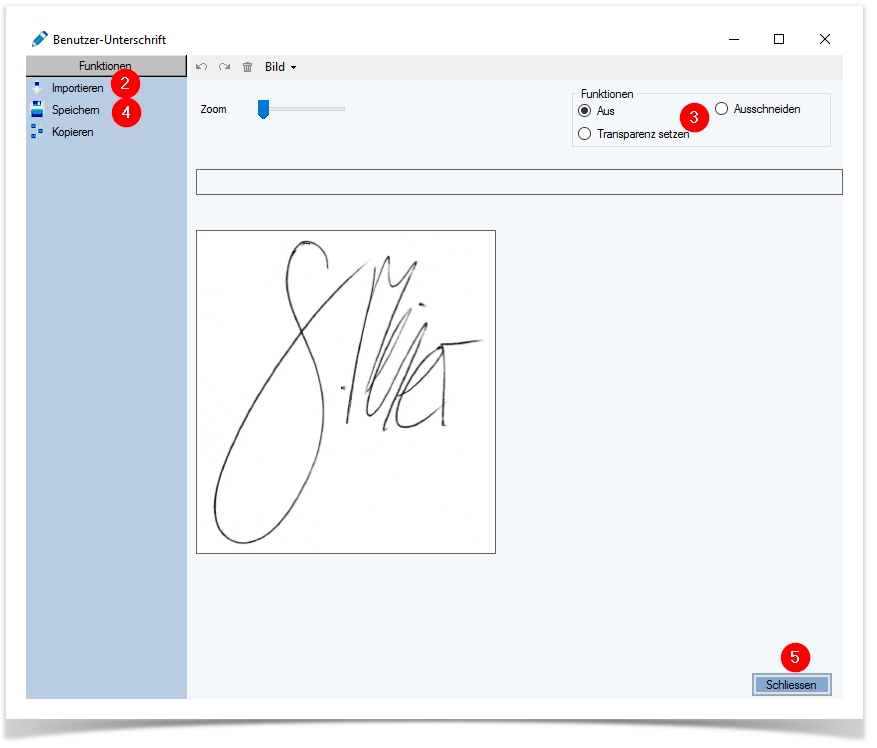
Task: Click the signature image preview
Action: tap(346, 392)
